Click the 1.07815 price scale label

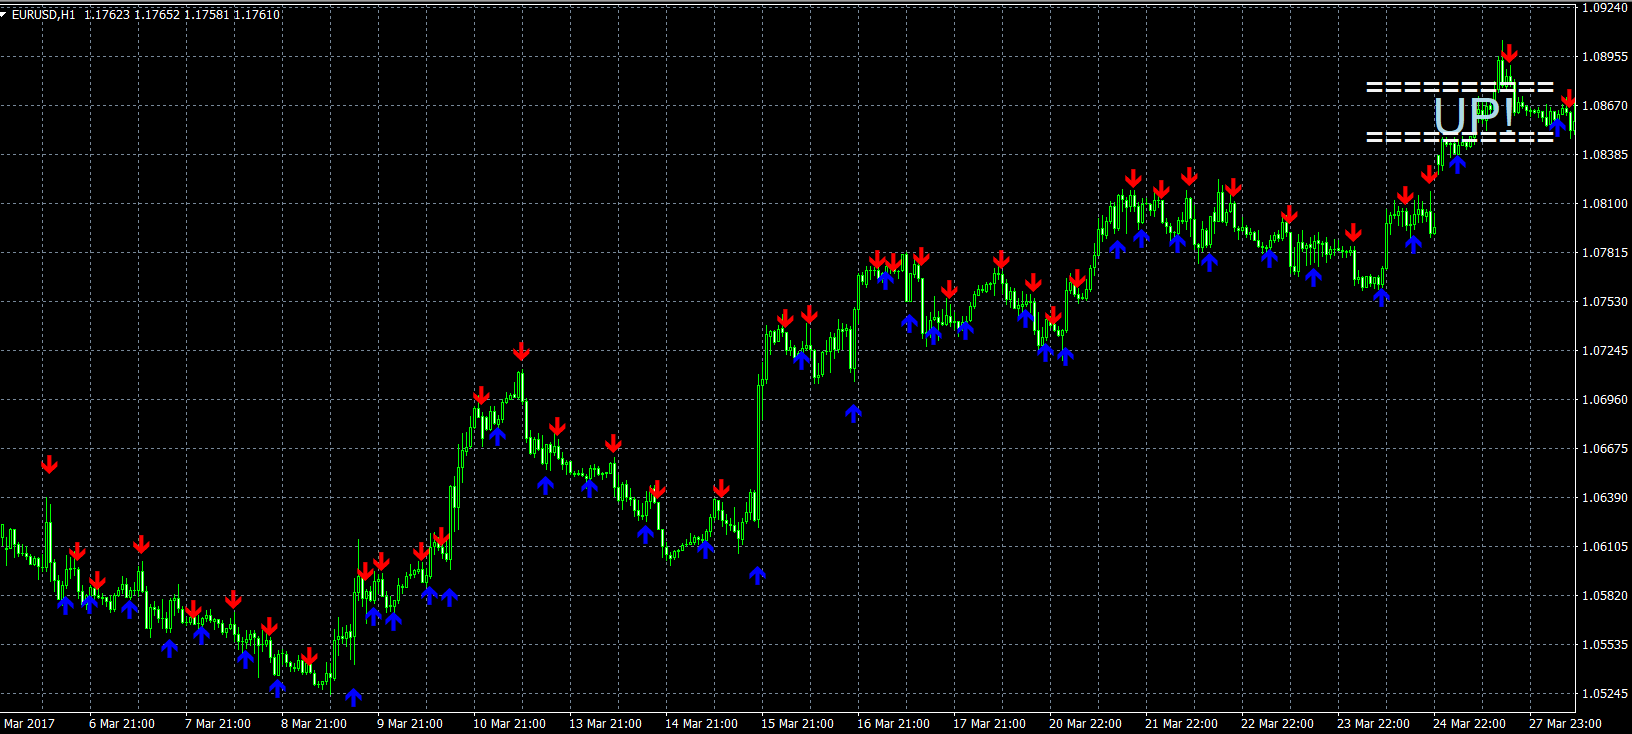point(1605,253)
